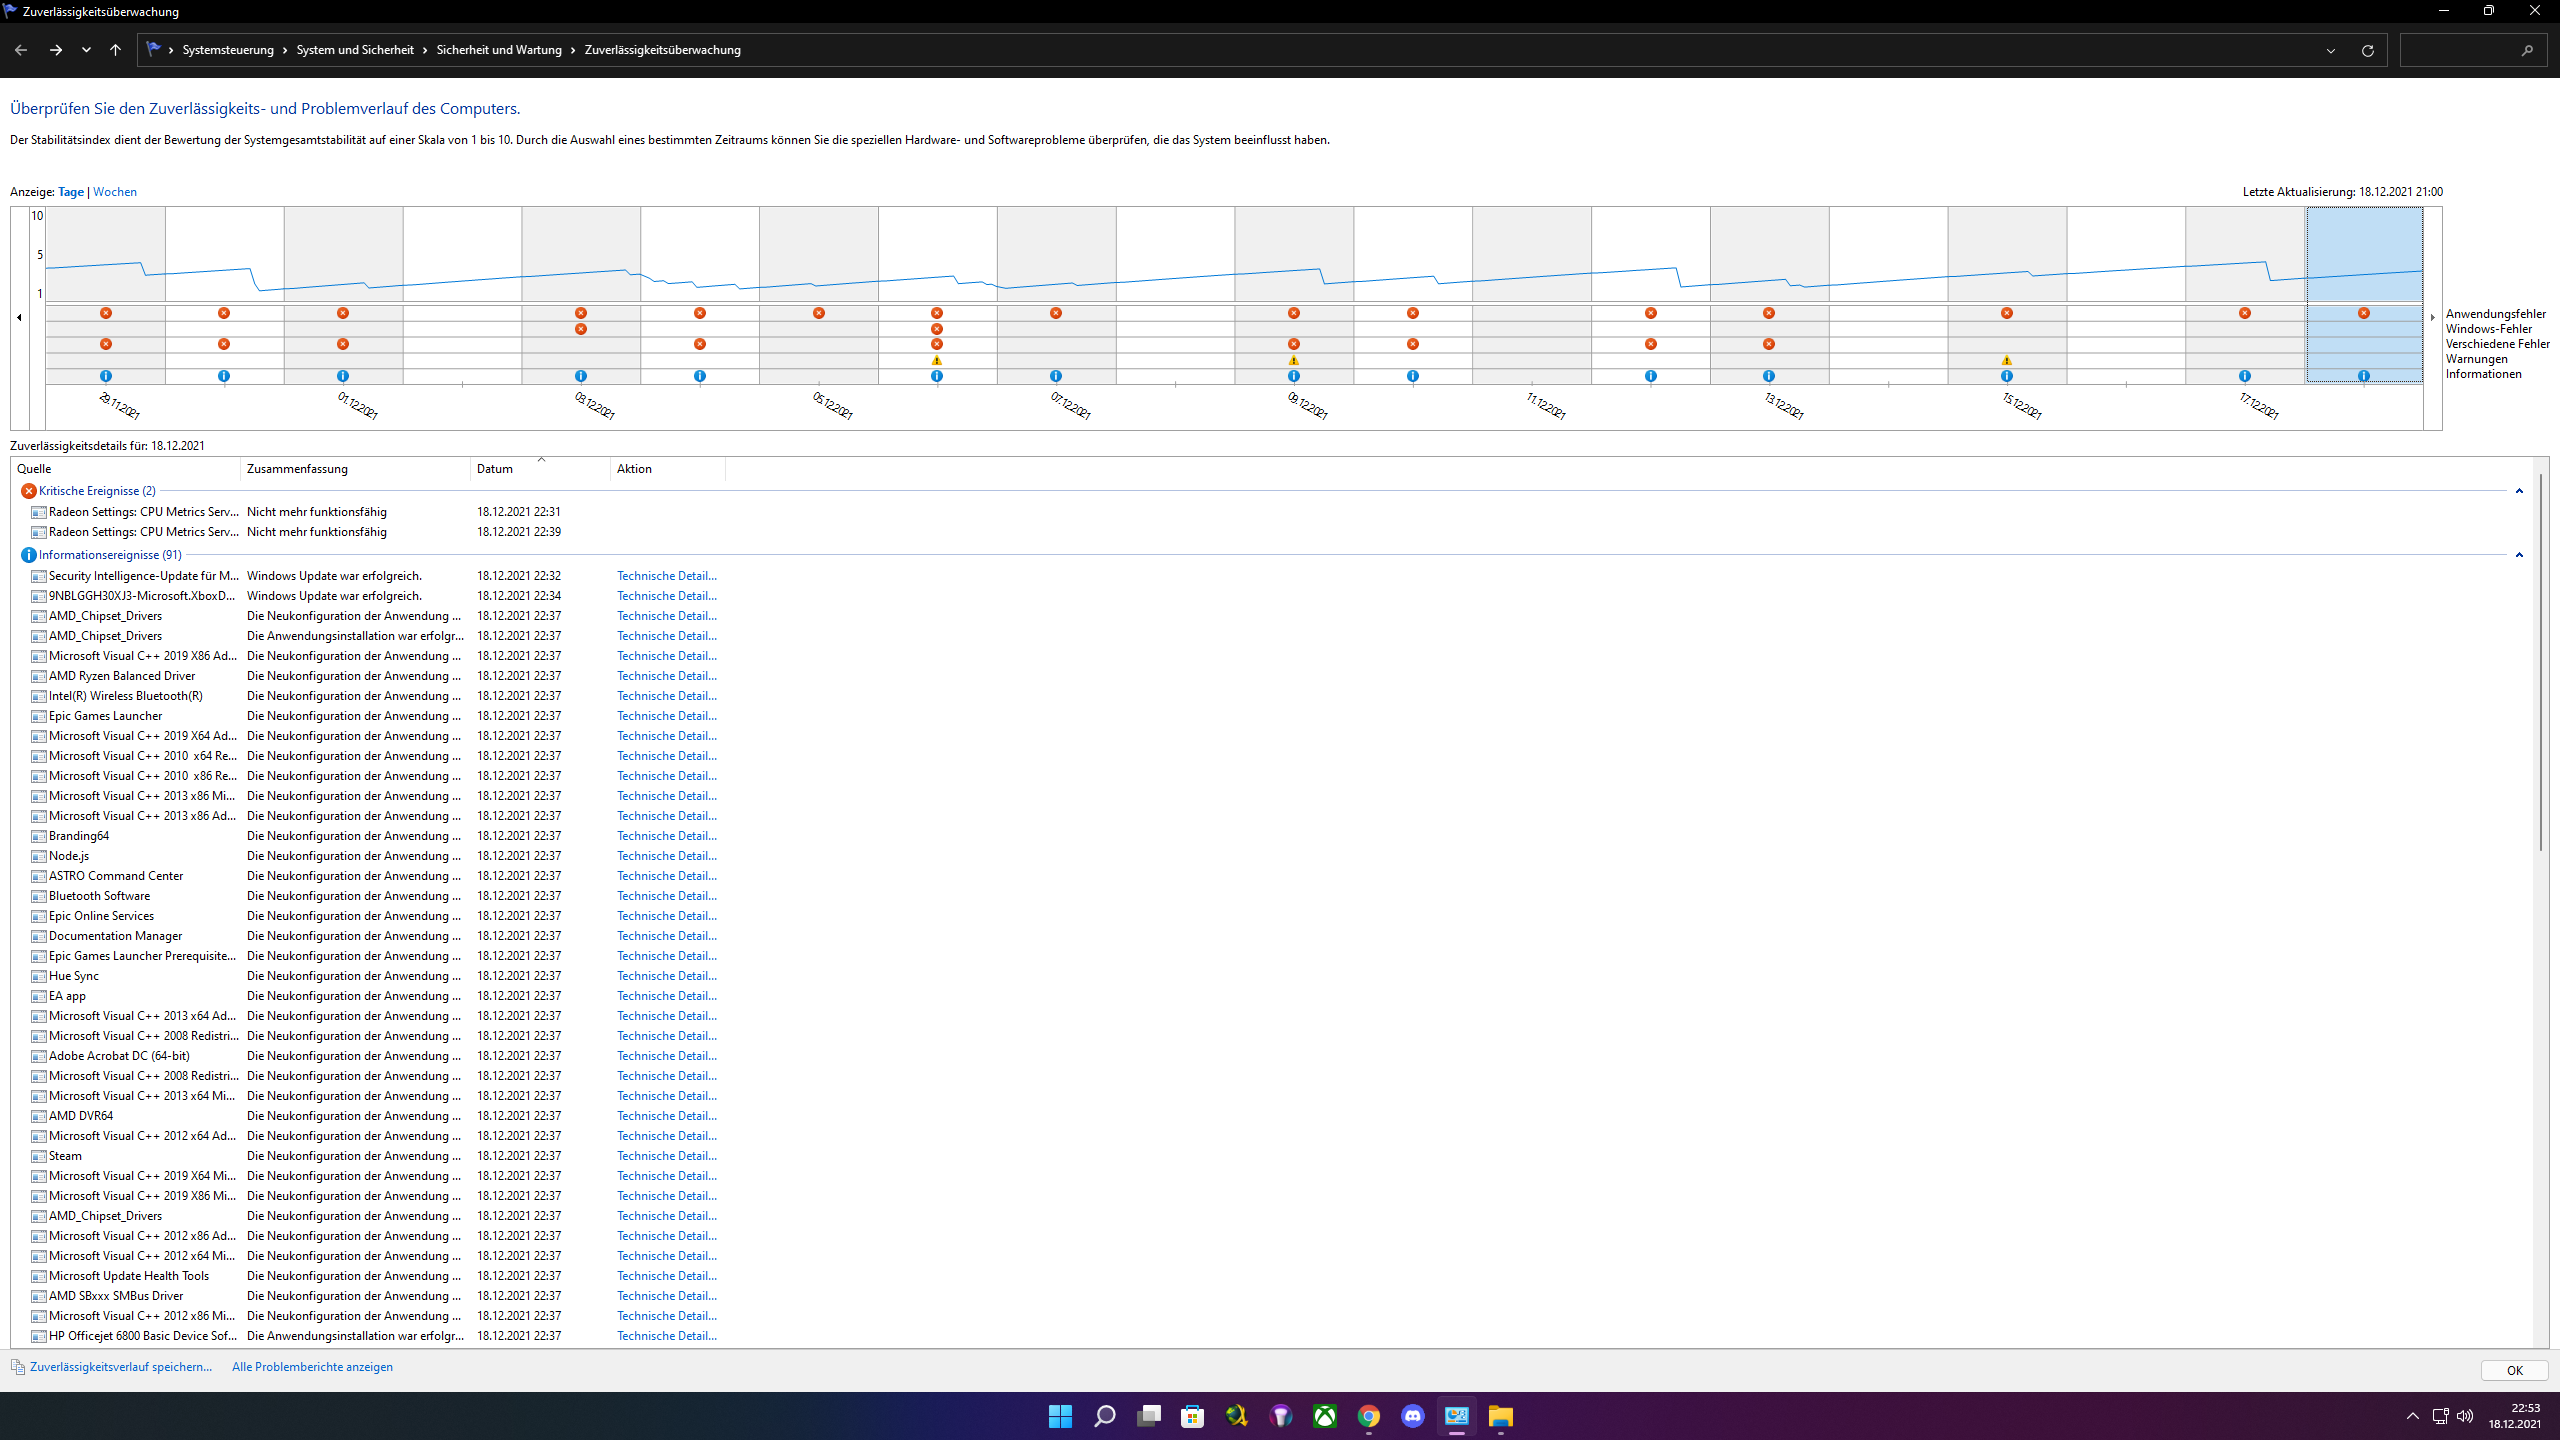Switch chart view to Wochen

(114, 192)
